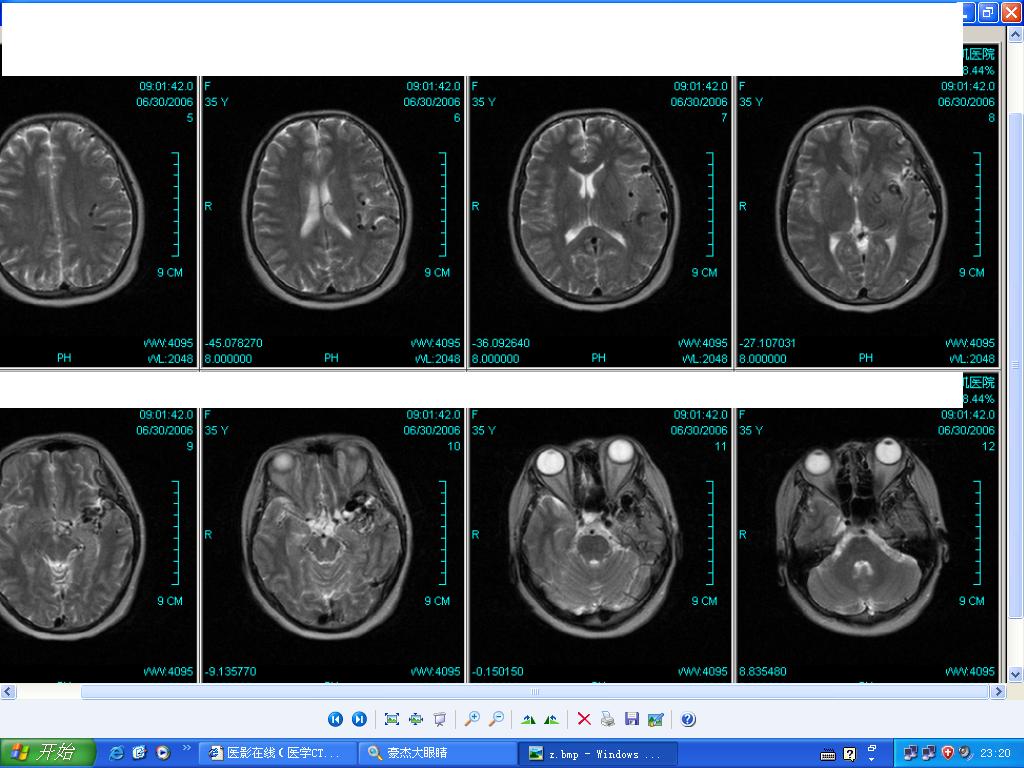Open the 开始 Start menu
The width and height of the screenshot is (1024, 768).
coord(47,753)
